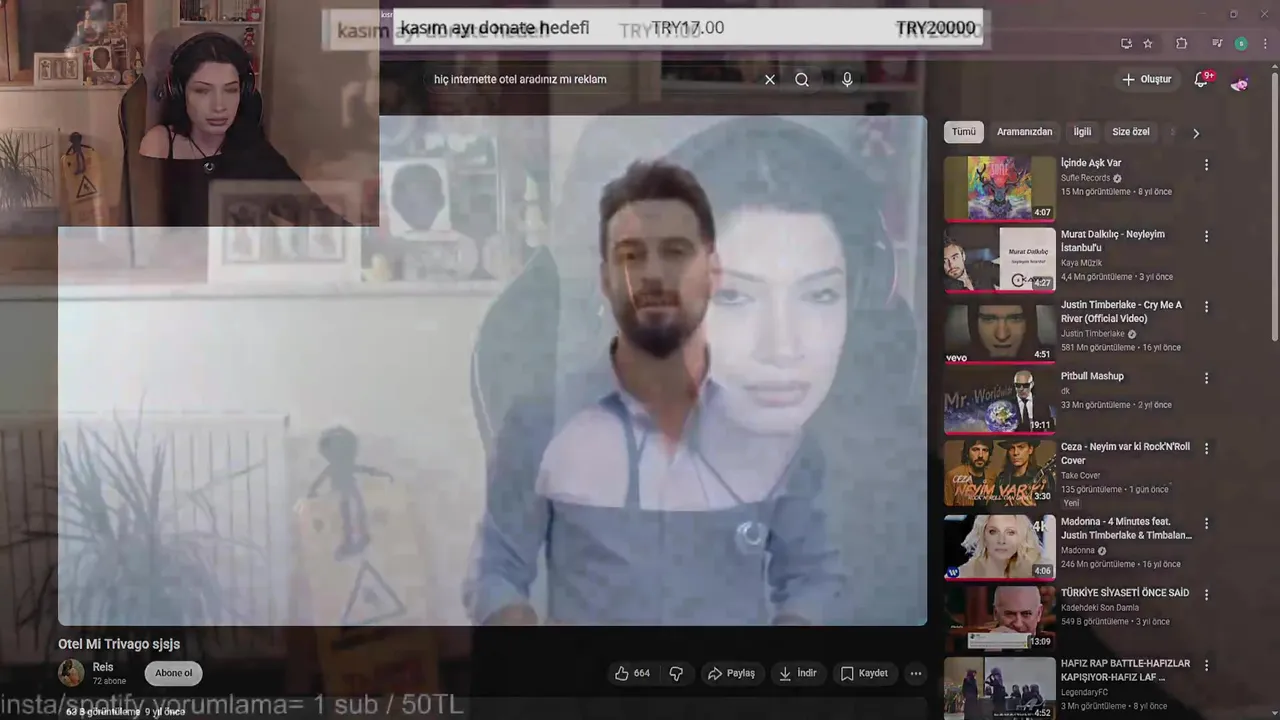Screen dimensions: 1280x720
Task: Select the Aramanızdan filter chip
Action: (x=1024, y=132)
